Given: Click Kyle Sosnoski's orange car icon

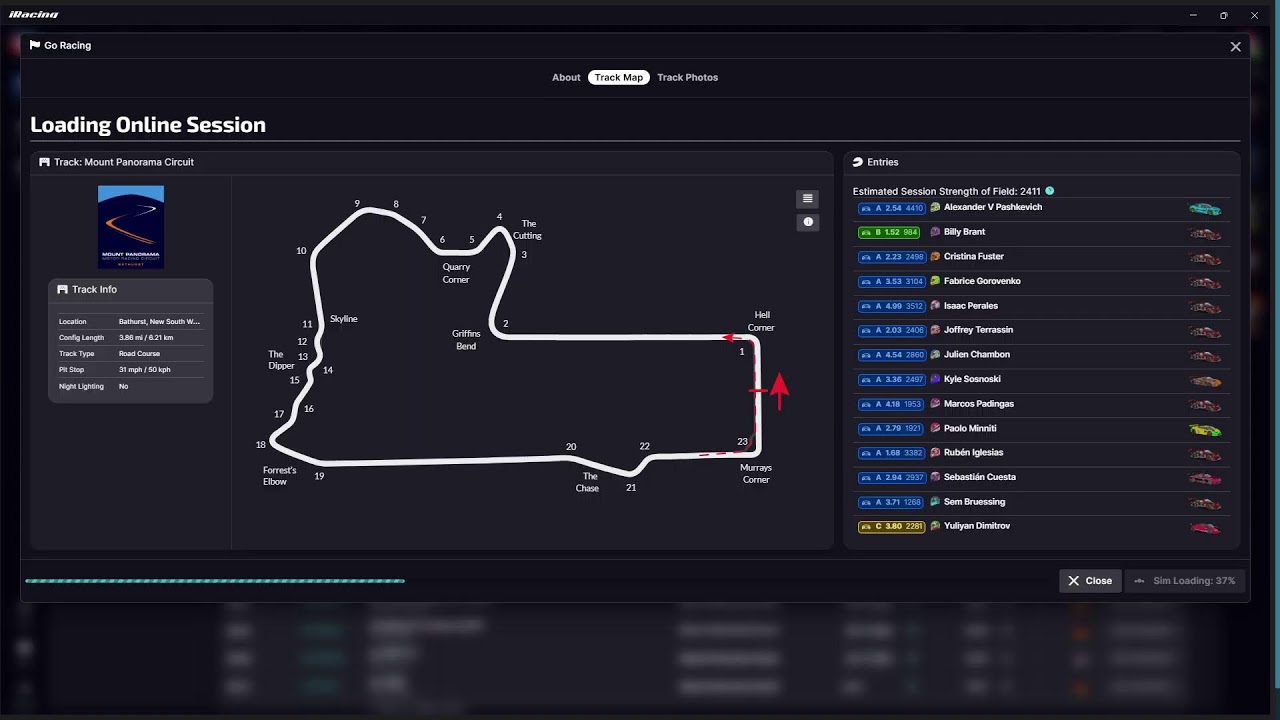Looking at the screenshot, I should click(1205, 381).
